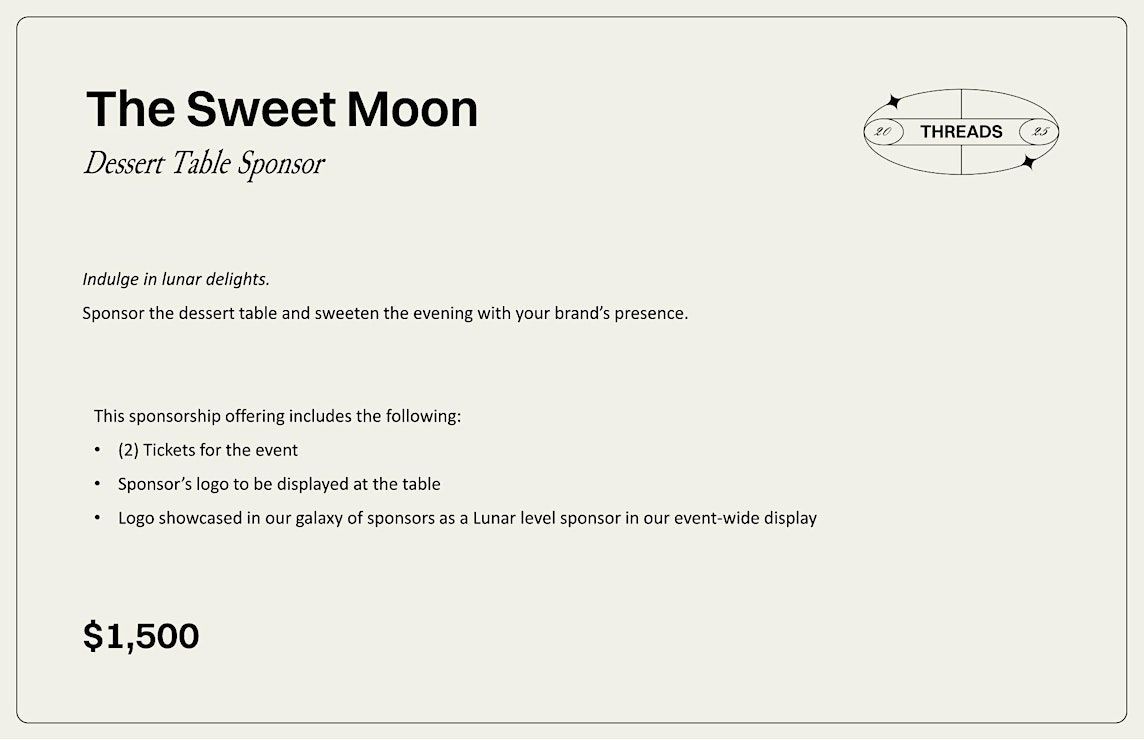The width and height of the screenshot is (1144, 740).
Task: Click the left '20' oval badge
Action: click(884, 132)
